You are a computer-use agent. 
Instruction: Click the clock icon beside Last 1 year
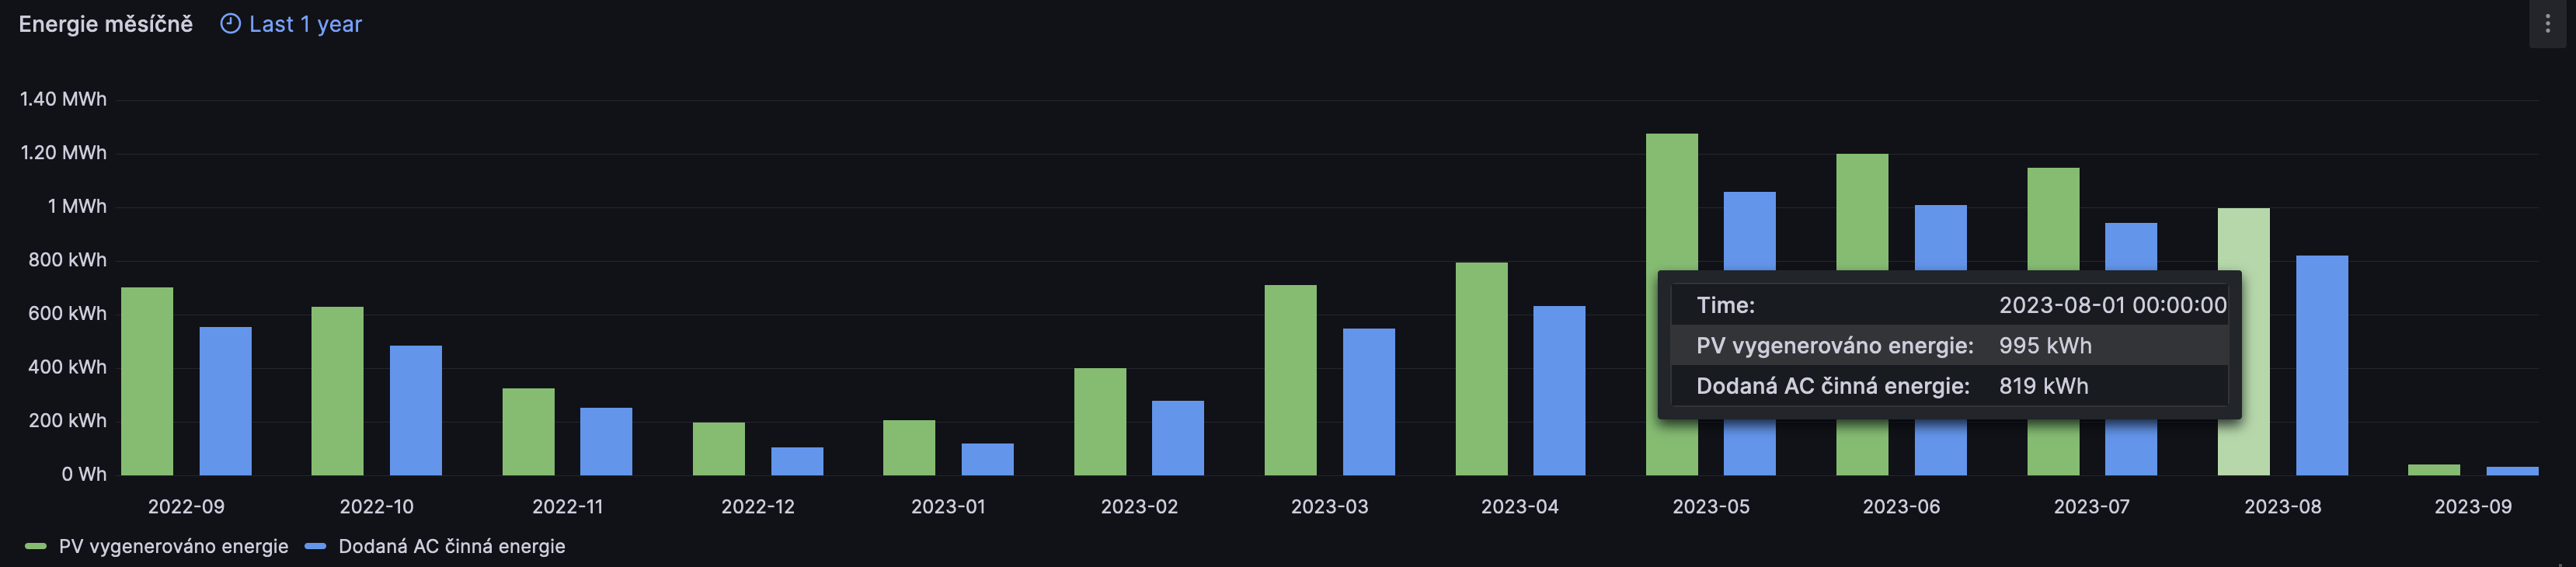[x=230, y=24]
